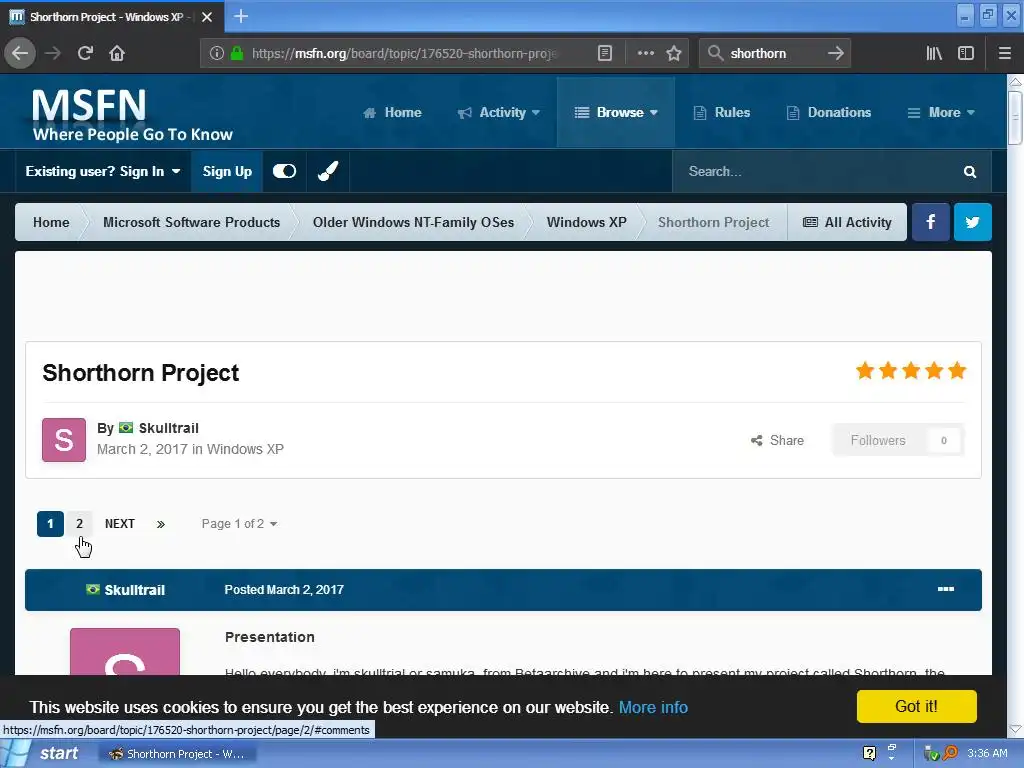Click the Followers button

pyautogui.click(x=898, y=440)
